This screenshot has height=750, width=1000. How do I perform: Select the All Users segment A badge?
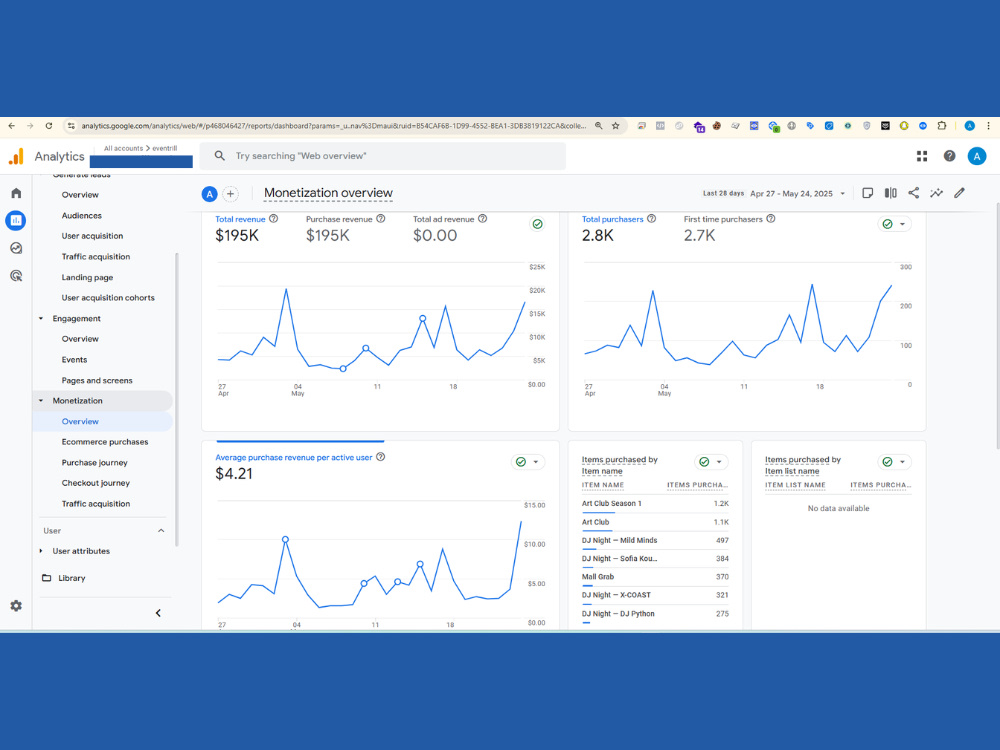(209, 194)
